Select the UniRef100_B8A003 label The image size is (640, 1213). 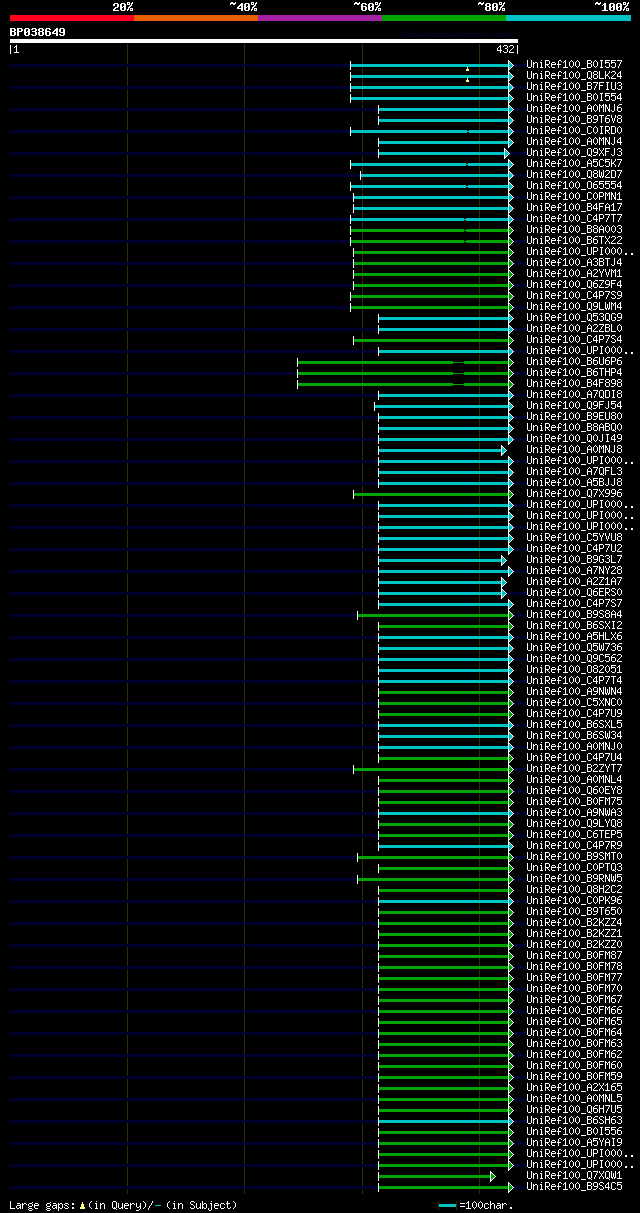(574, 229)
